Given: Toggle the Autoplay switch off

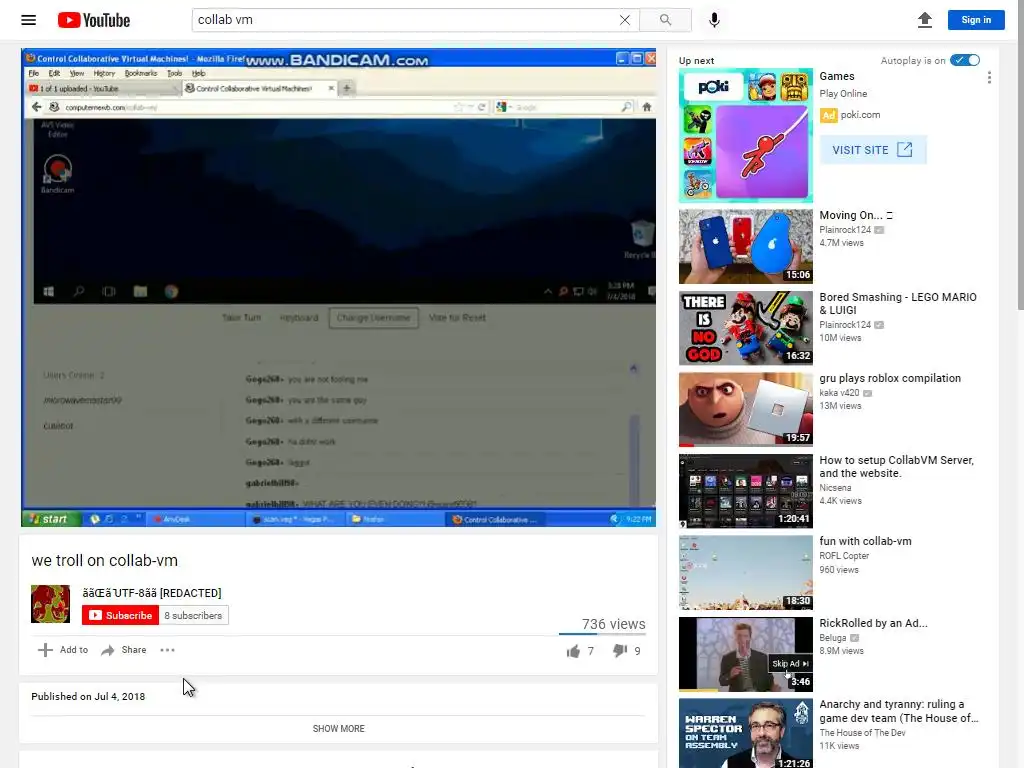Looking at the screenshot, I should click(x=965, y=60).
